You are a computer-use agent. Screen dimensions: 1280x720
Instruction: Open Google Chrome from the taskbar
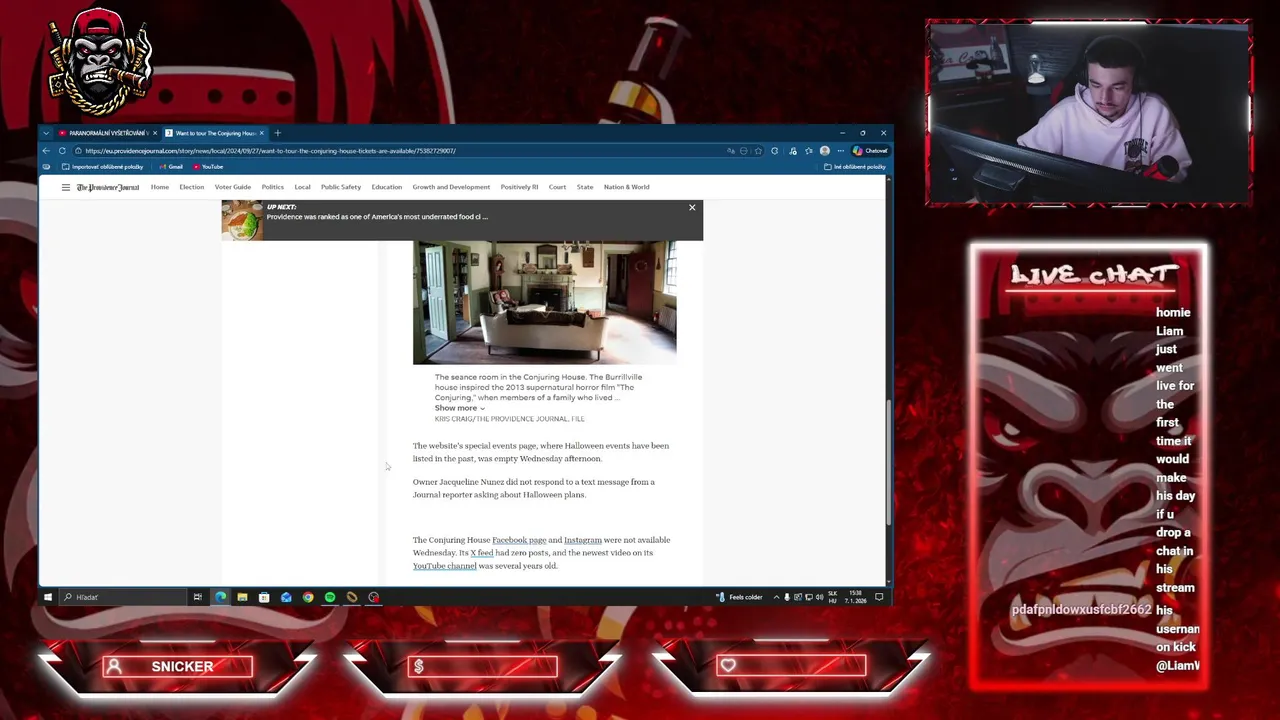pos(308,597)
